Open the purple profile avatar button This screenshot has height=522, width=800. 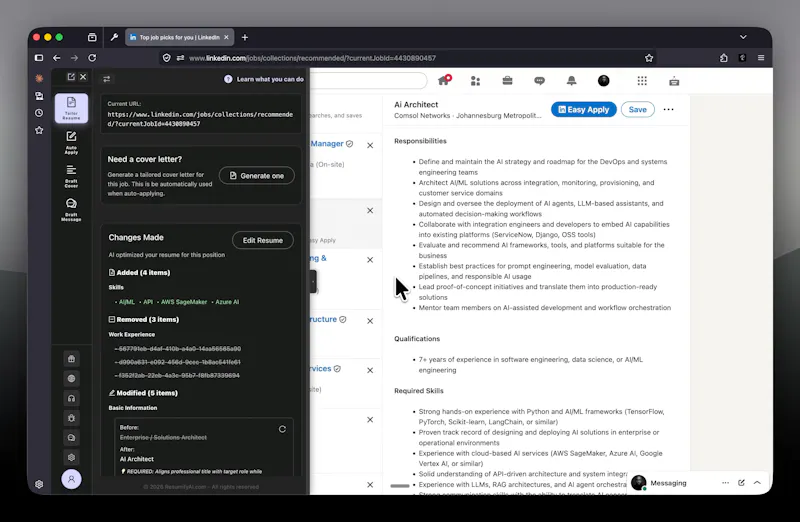pyautogui.click(x=71, y=479)
